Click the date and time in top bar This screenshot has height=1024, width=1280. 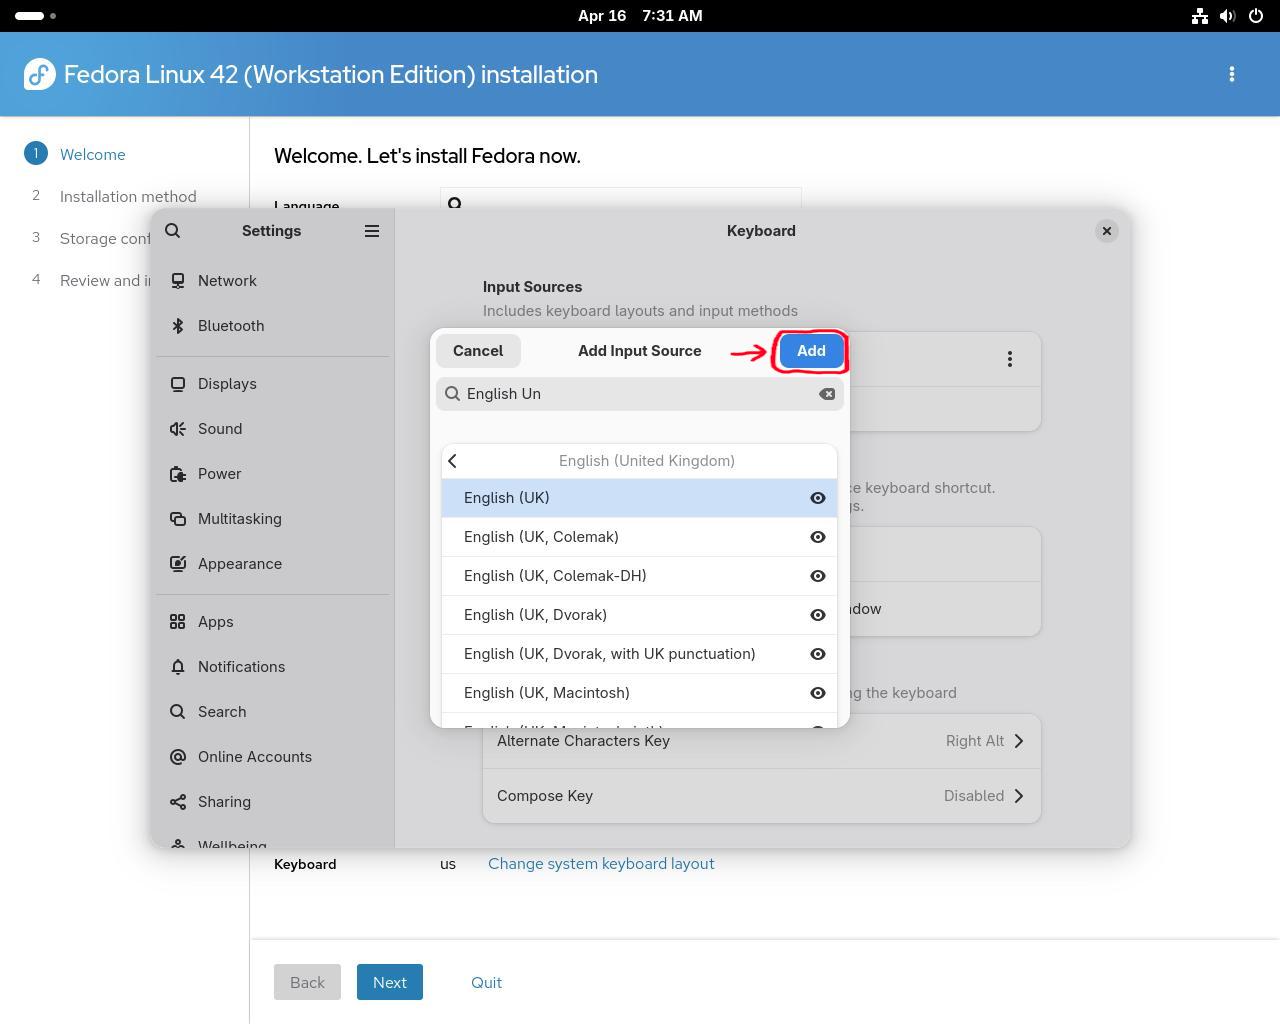point(640,16)
